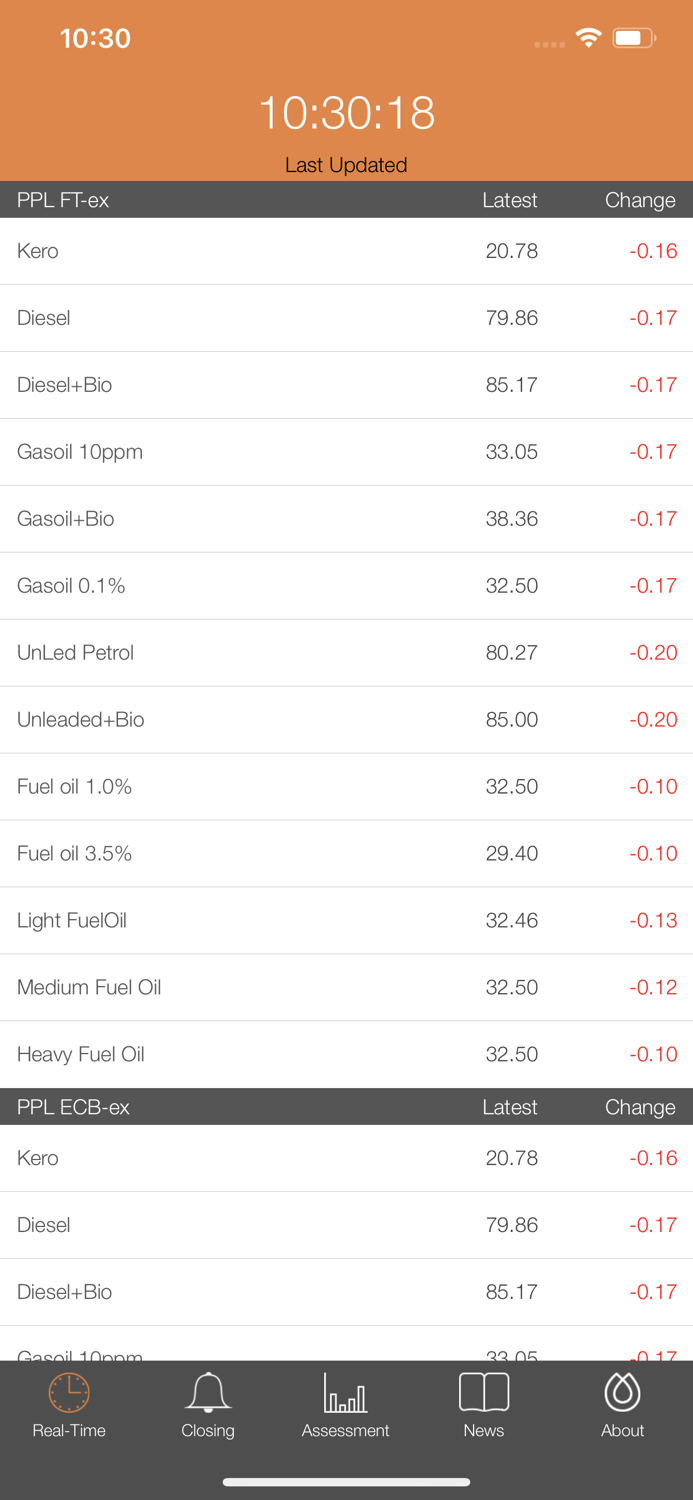Open the Assessment bar-chart icon
The height and width of the screenshot is (1500, 693).
tap(346, 1392)
